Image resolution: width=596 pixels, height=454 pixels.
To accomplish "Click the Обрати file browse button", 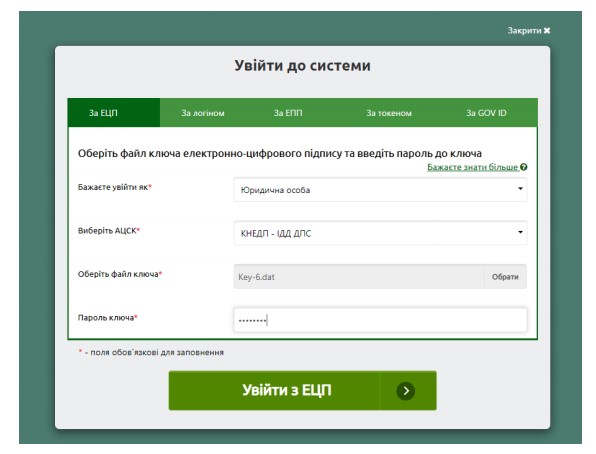I will point(505,277).
